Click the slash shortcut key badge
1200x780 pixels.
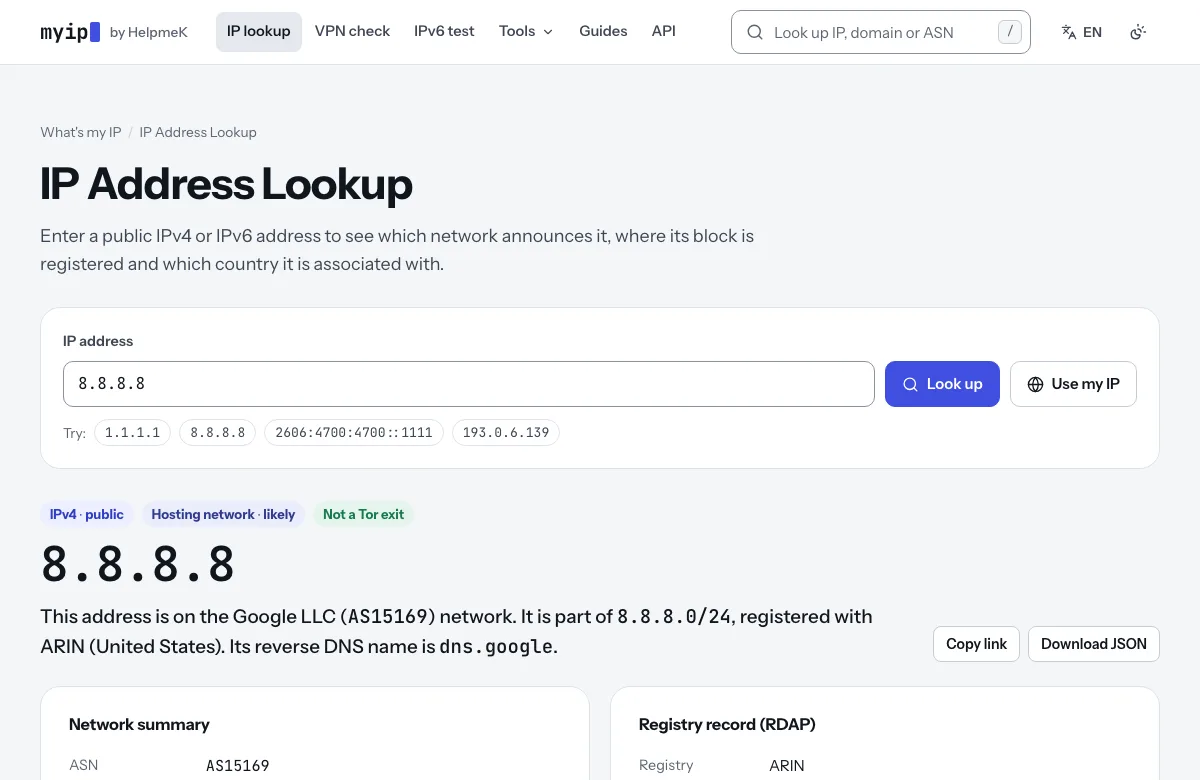coord(1010,32)
